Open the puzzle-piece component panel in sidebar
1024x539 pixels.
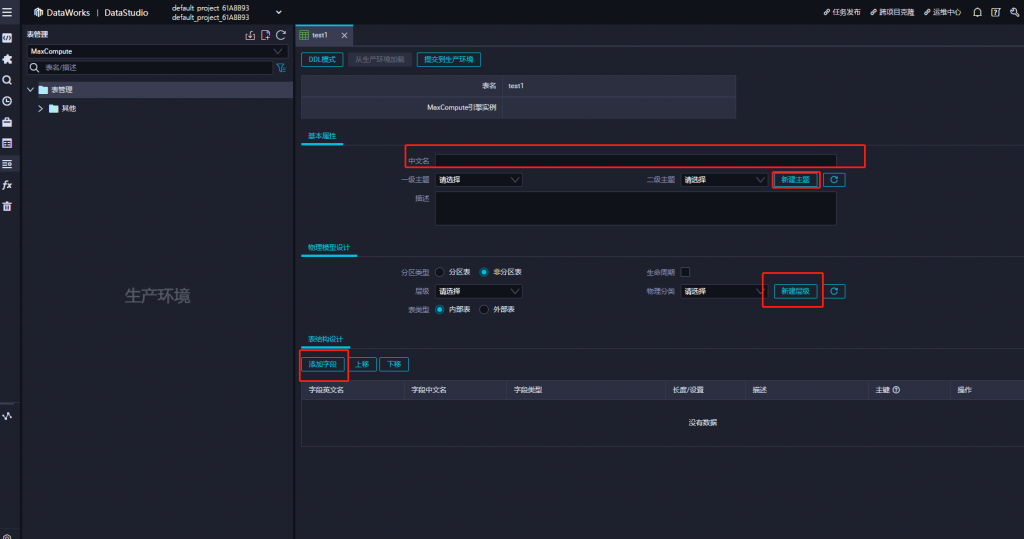[7, 59]
